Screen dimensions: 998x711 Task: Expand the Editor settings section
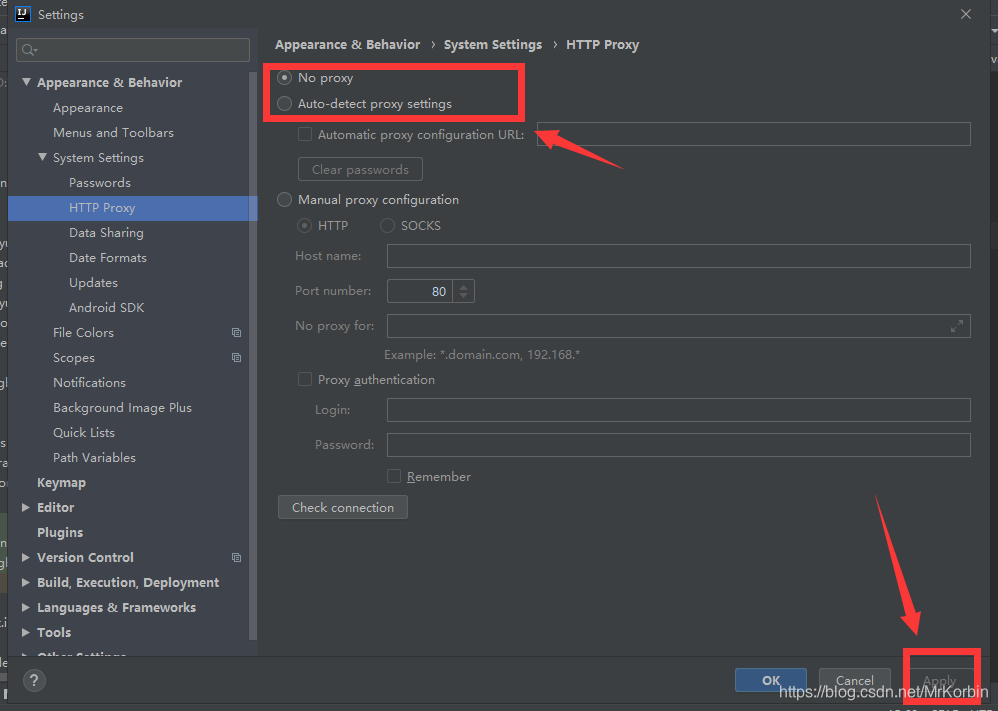26,507
